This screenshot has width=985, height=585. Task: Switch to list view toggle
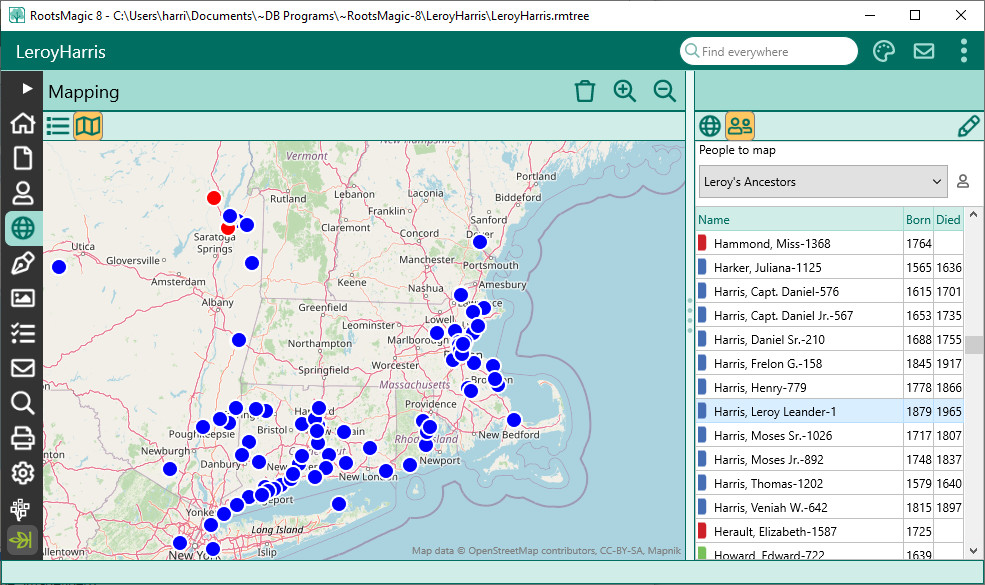point(58,126)
